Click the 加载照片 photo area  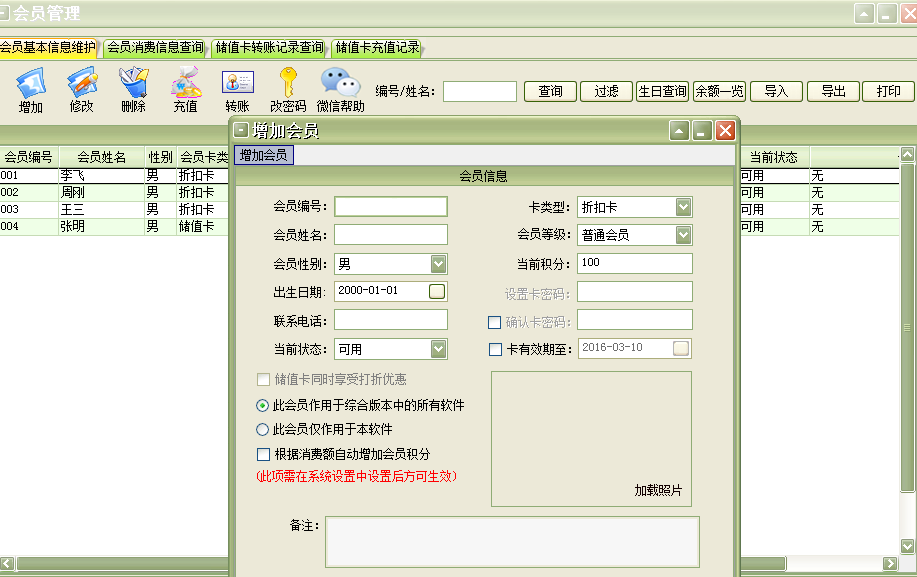coord(590,439)
